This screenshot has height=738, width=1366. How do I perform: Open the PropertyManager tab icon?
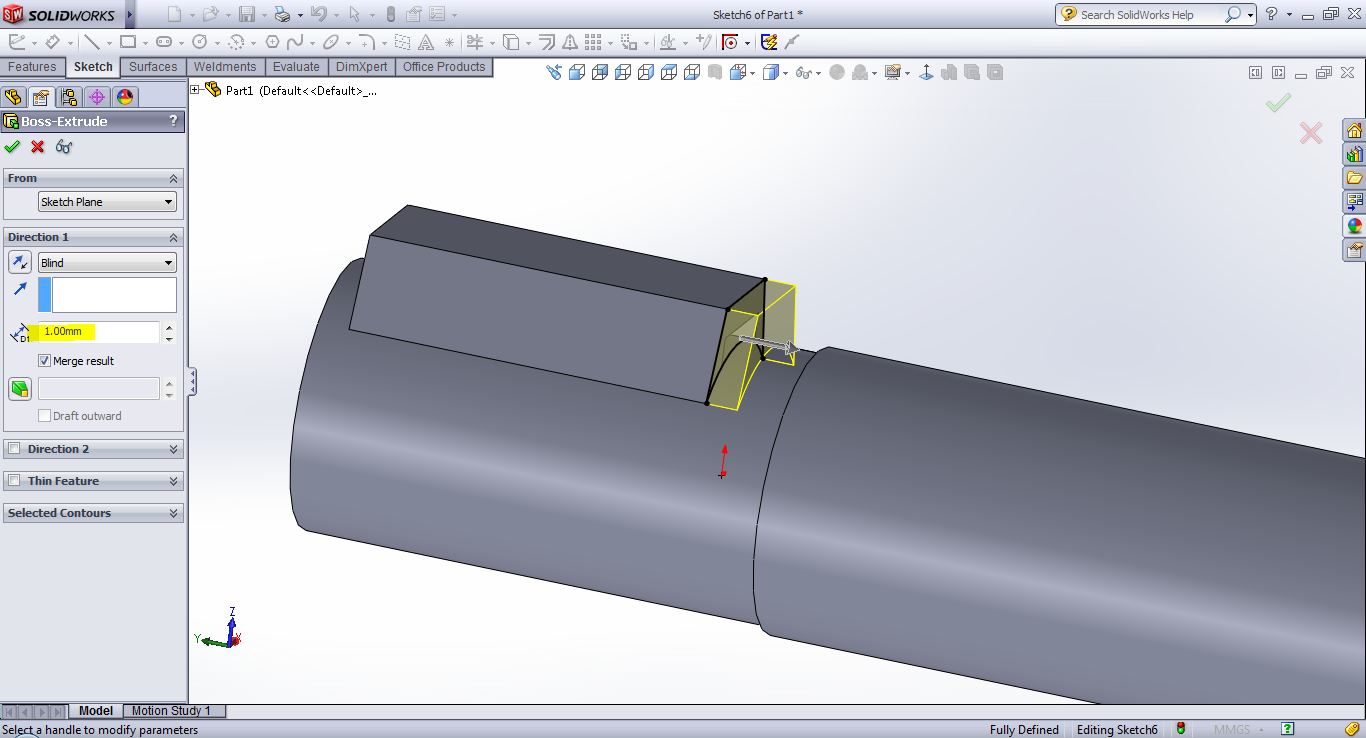point(41,97)
